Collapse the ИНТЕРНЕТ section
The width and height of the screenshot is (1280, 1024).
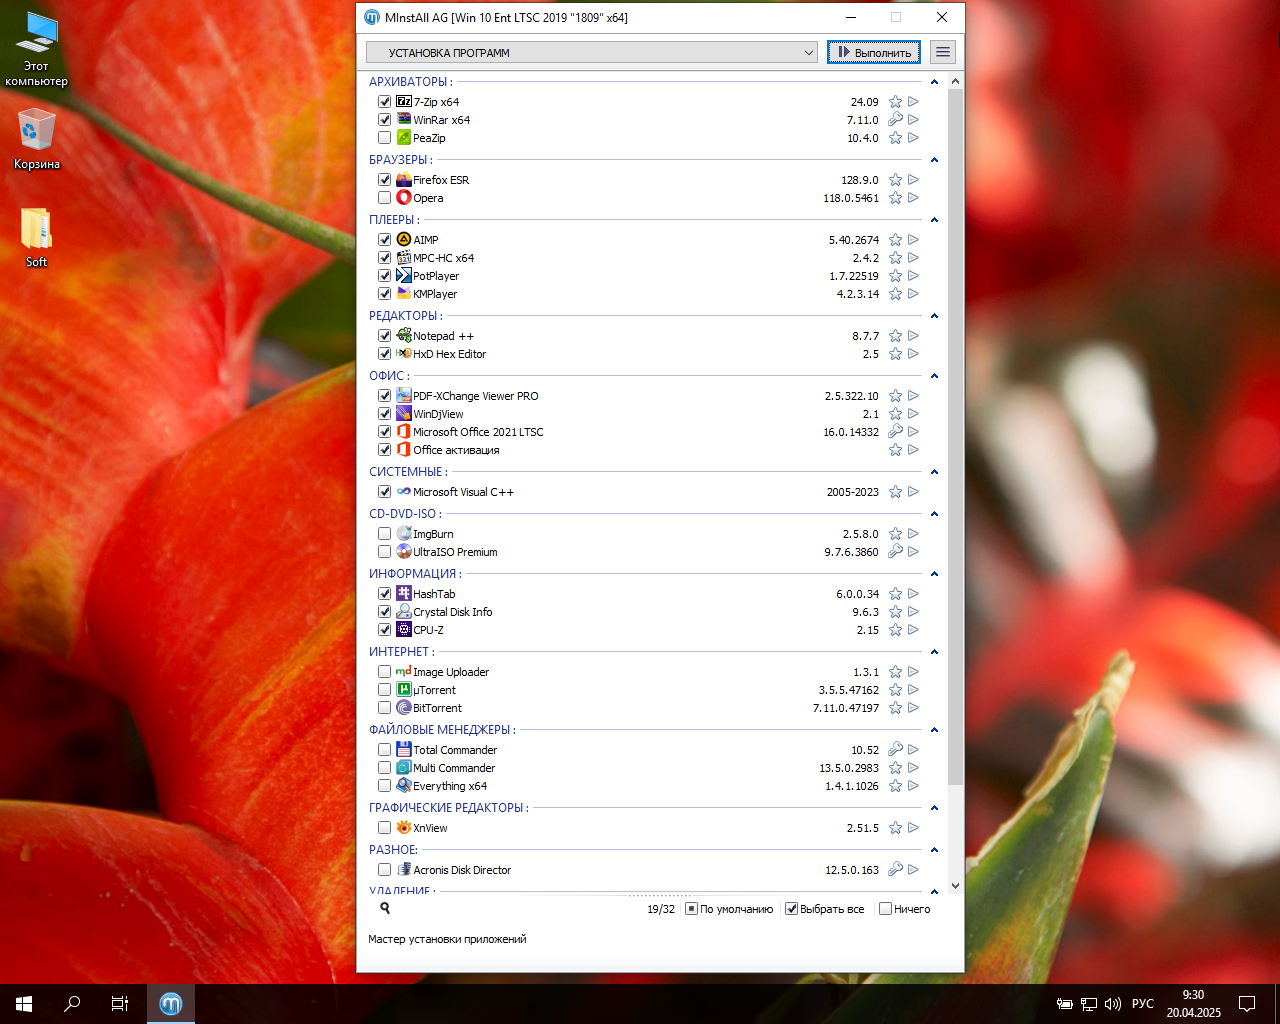click(934, 652)
